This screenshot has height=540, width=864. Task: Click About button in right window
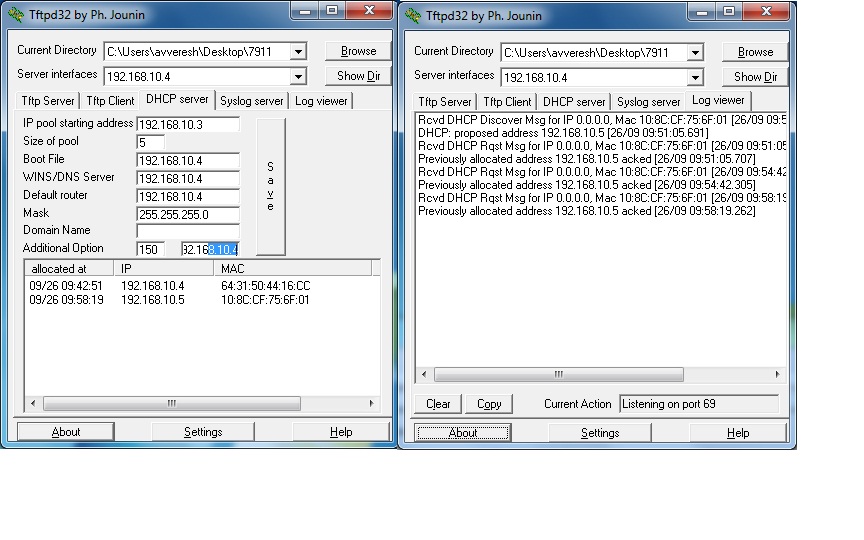point(462,433)
